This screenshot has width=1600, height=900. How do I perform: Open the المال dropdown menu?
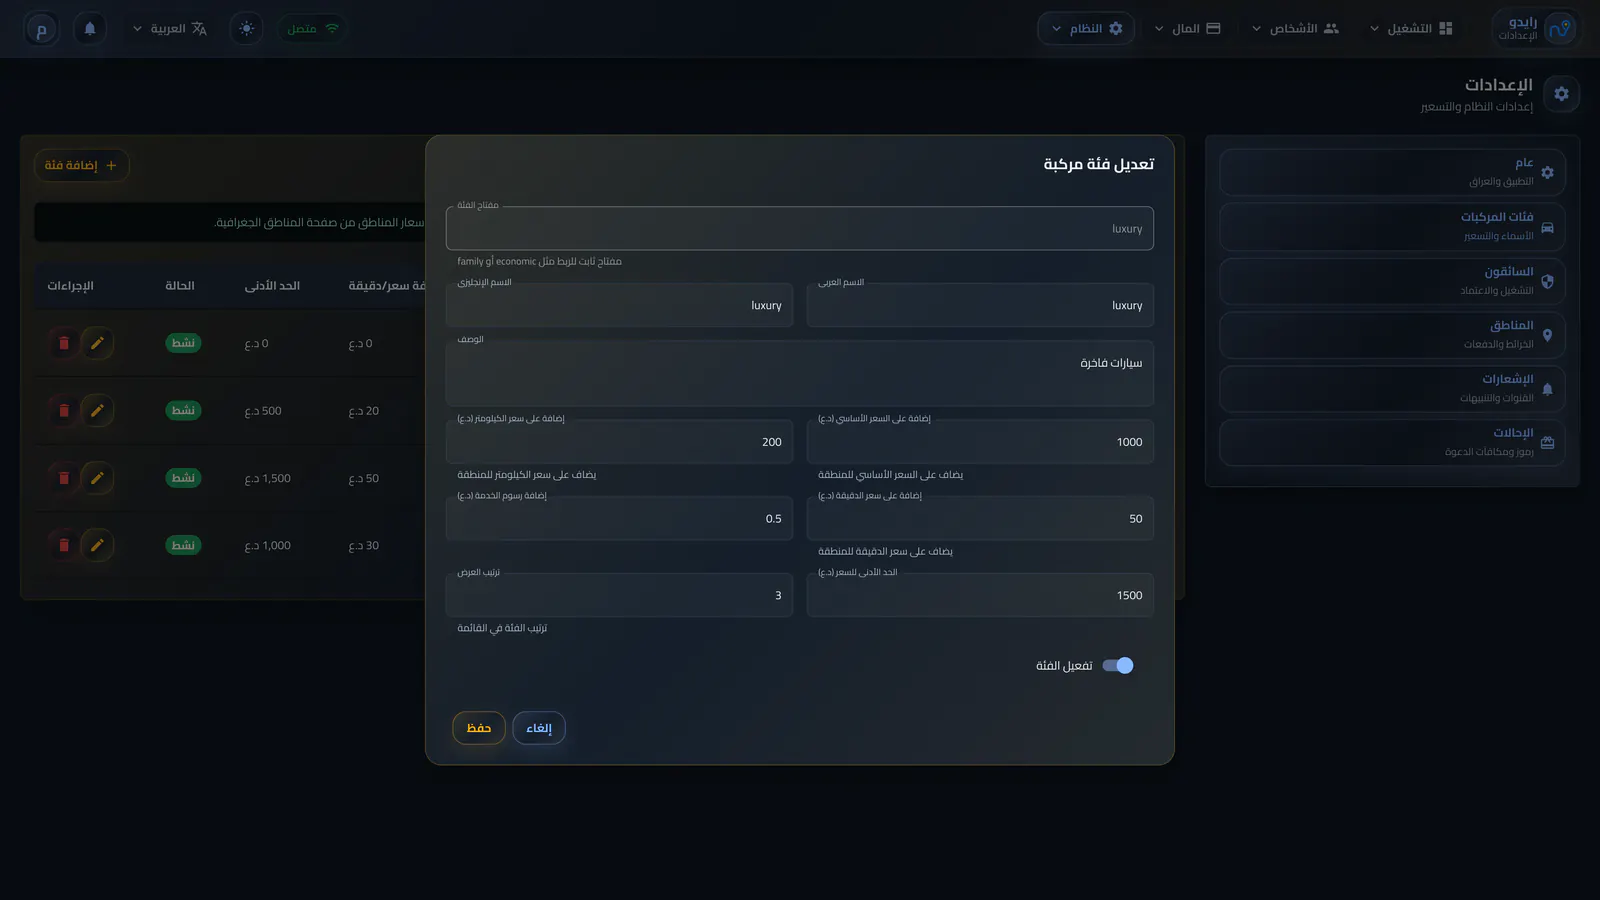click(1188, 29)
